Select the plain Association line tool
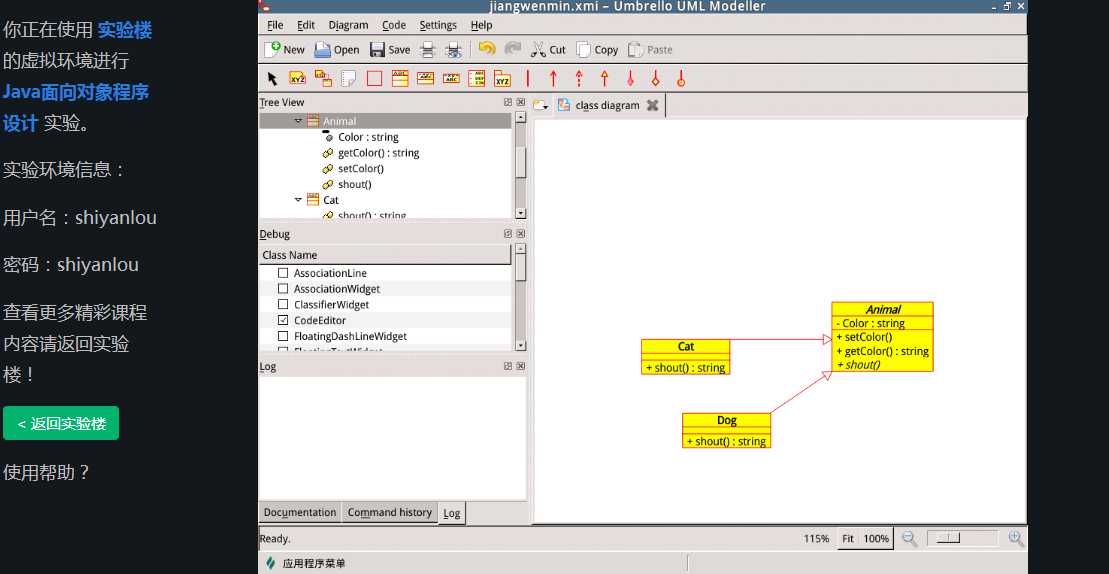The image size is (1109, 574). (x=528, y=78)
